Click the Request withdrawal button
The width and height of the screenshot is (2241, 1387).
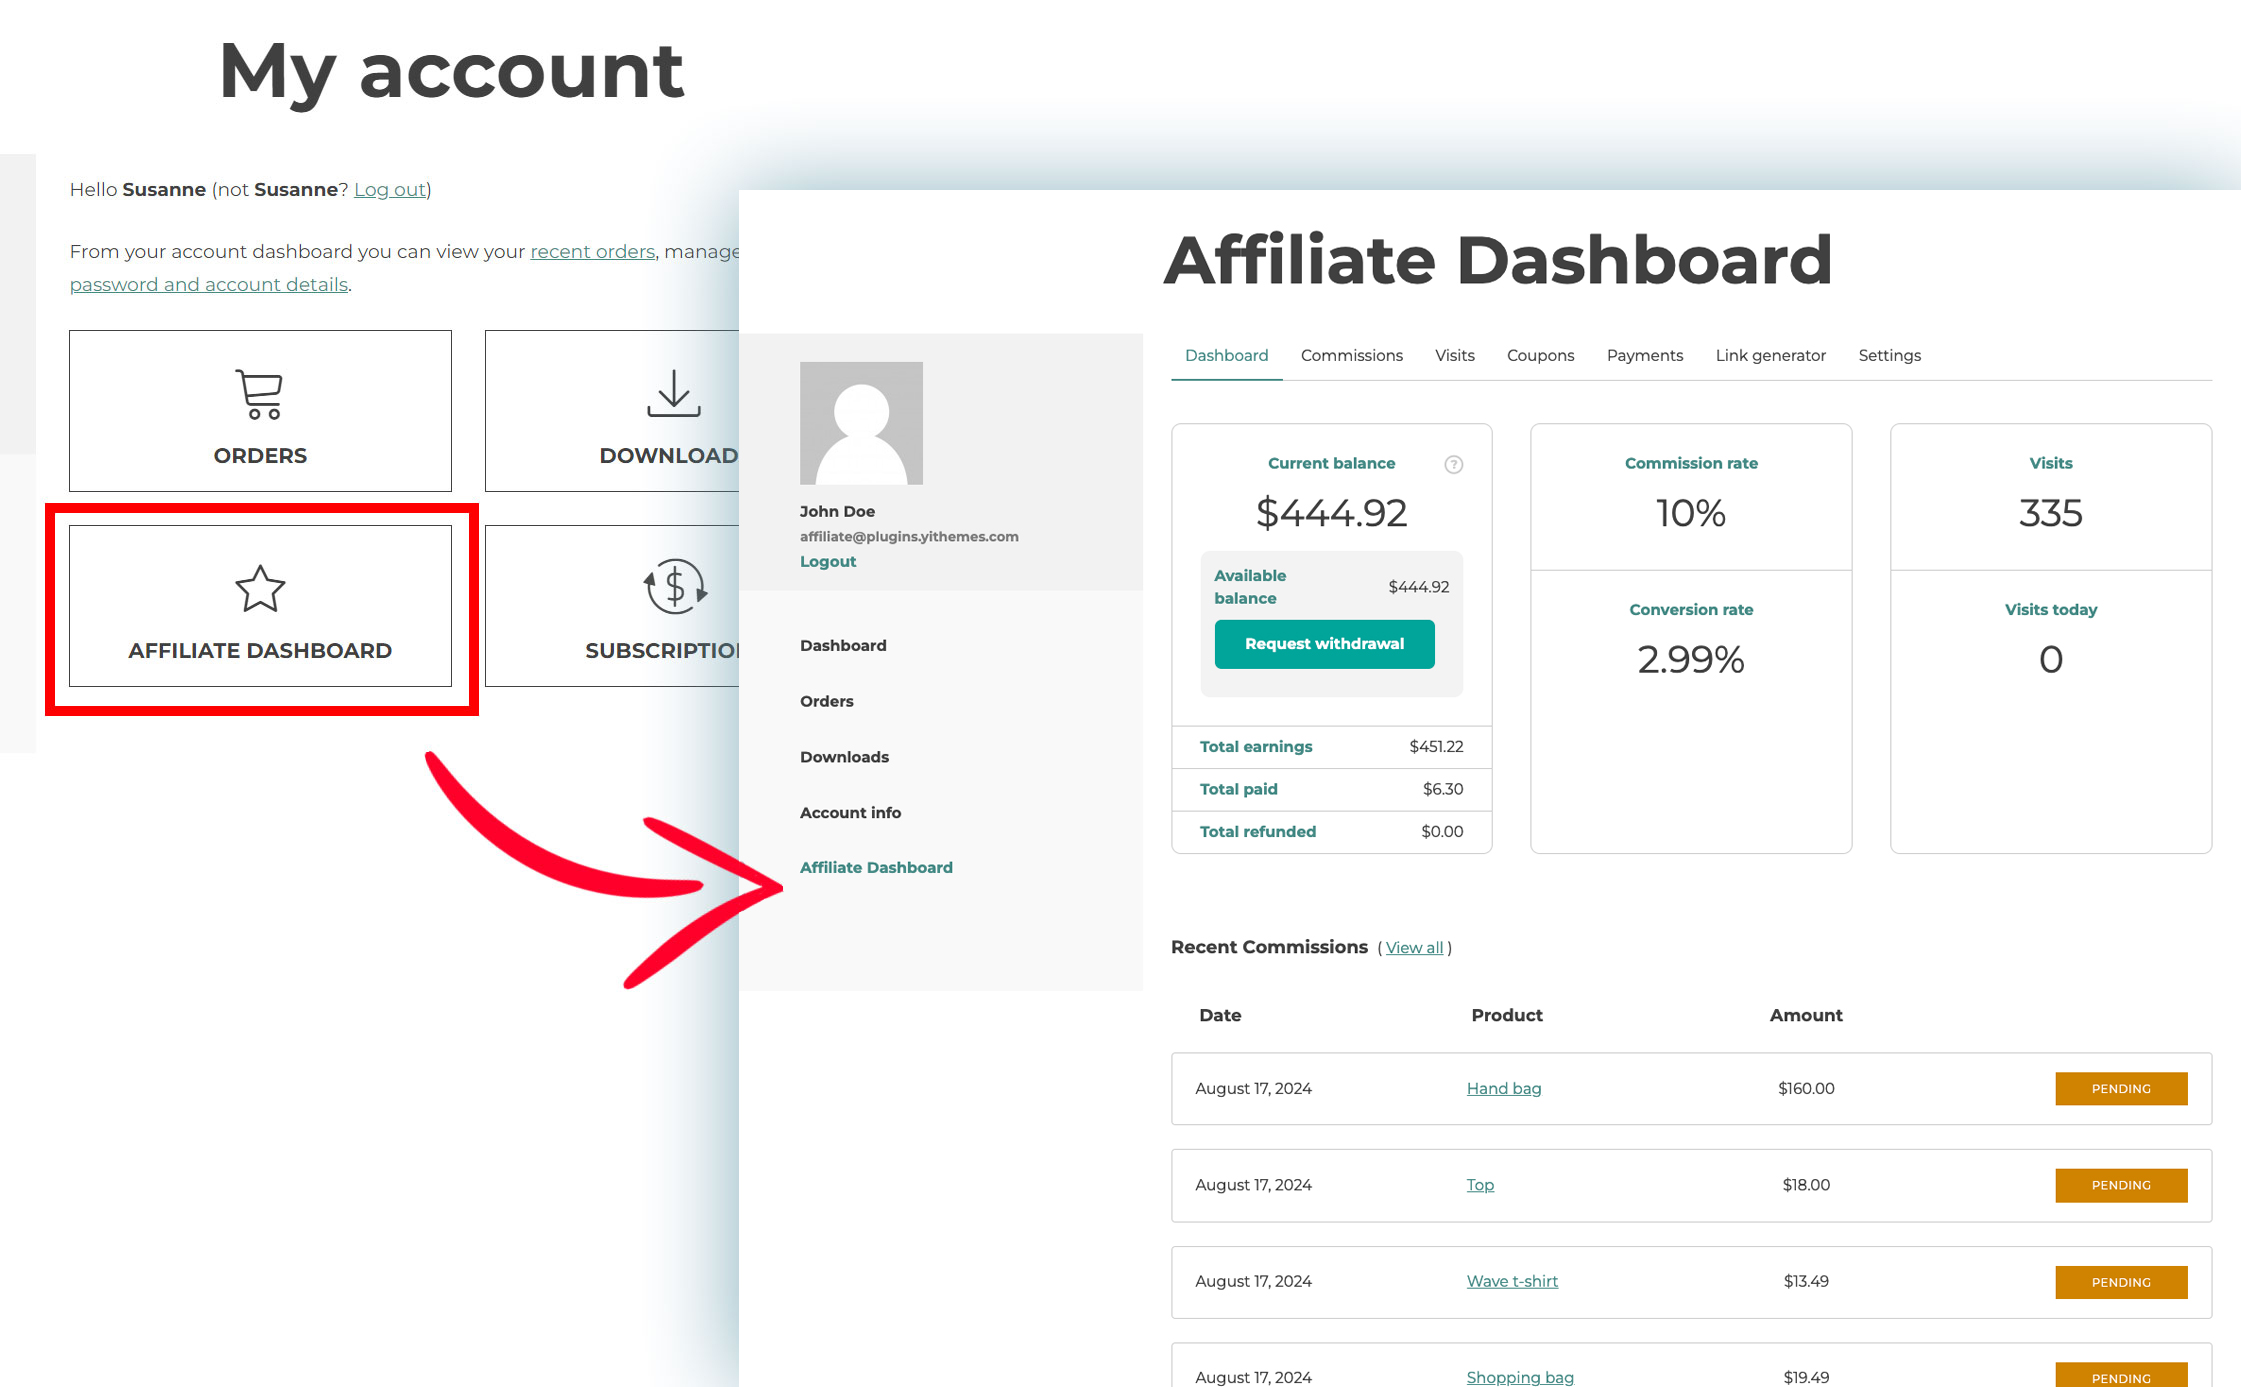tap(1324, 644)
